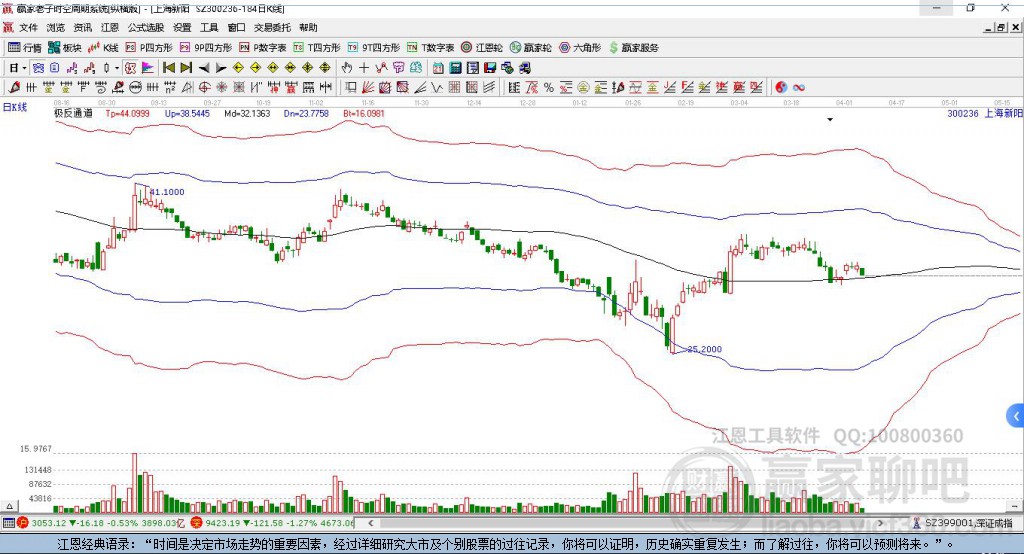This screenshot has height=554, width=1024.
Task: Click the 41.1000 high price label
Action: point(167,192)
